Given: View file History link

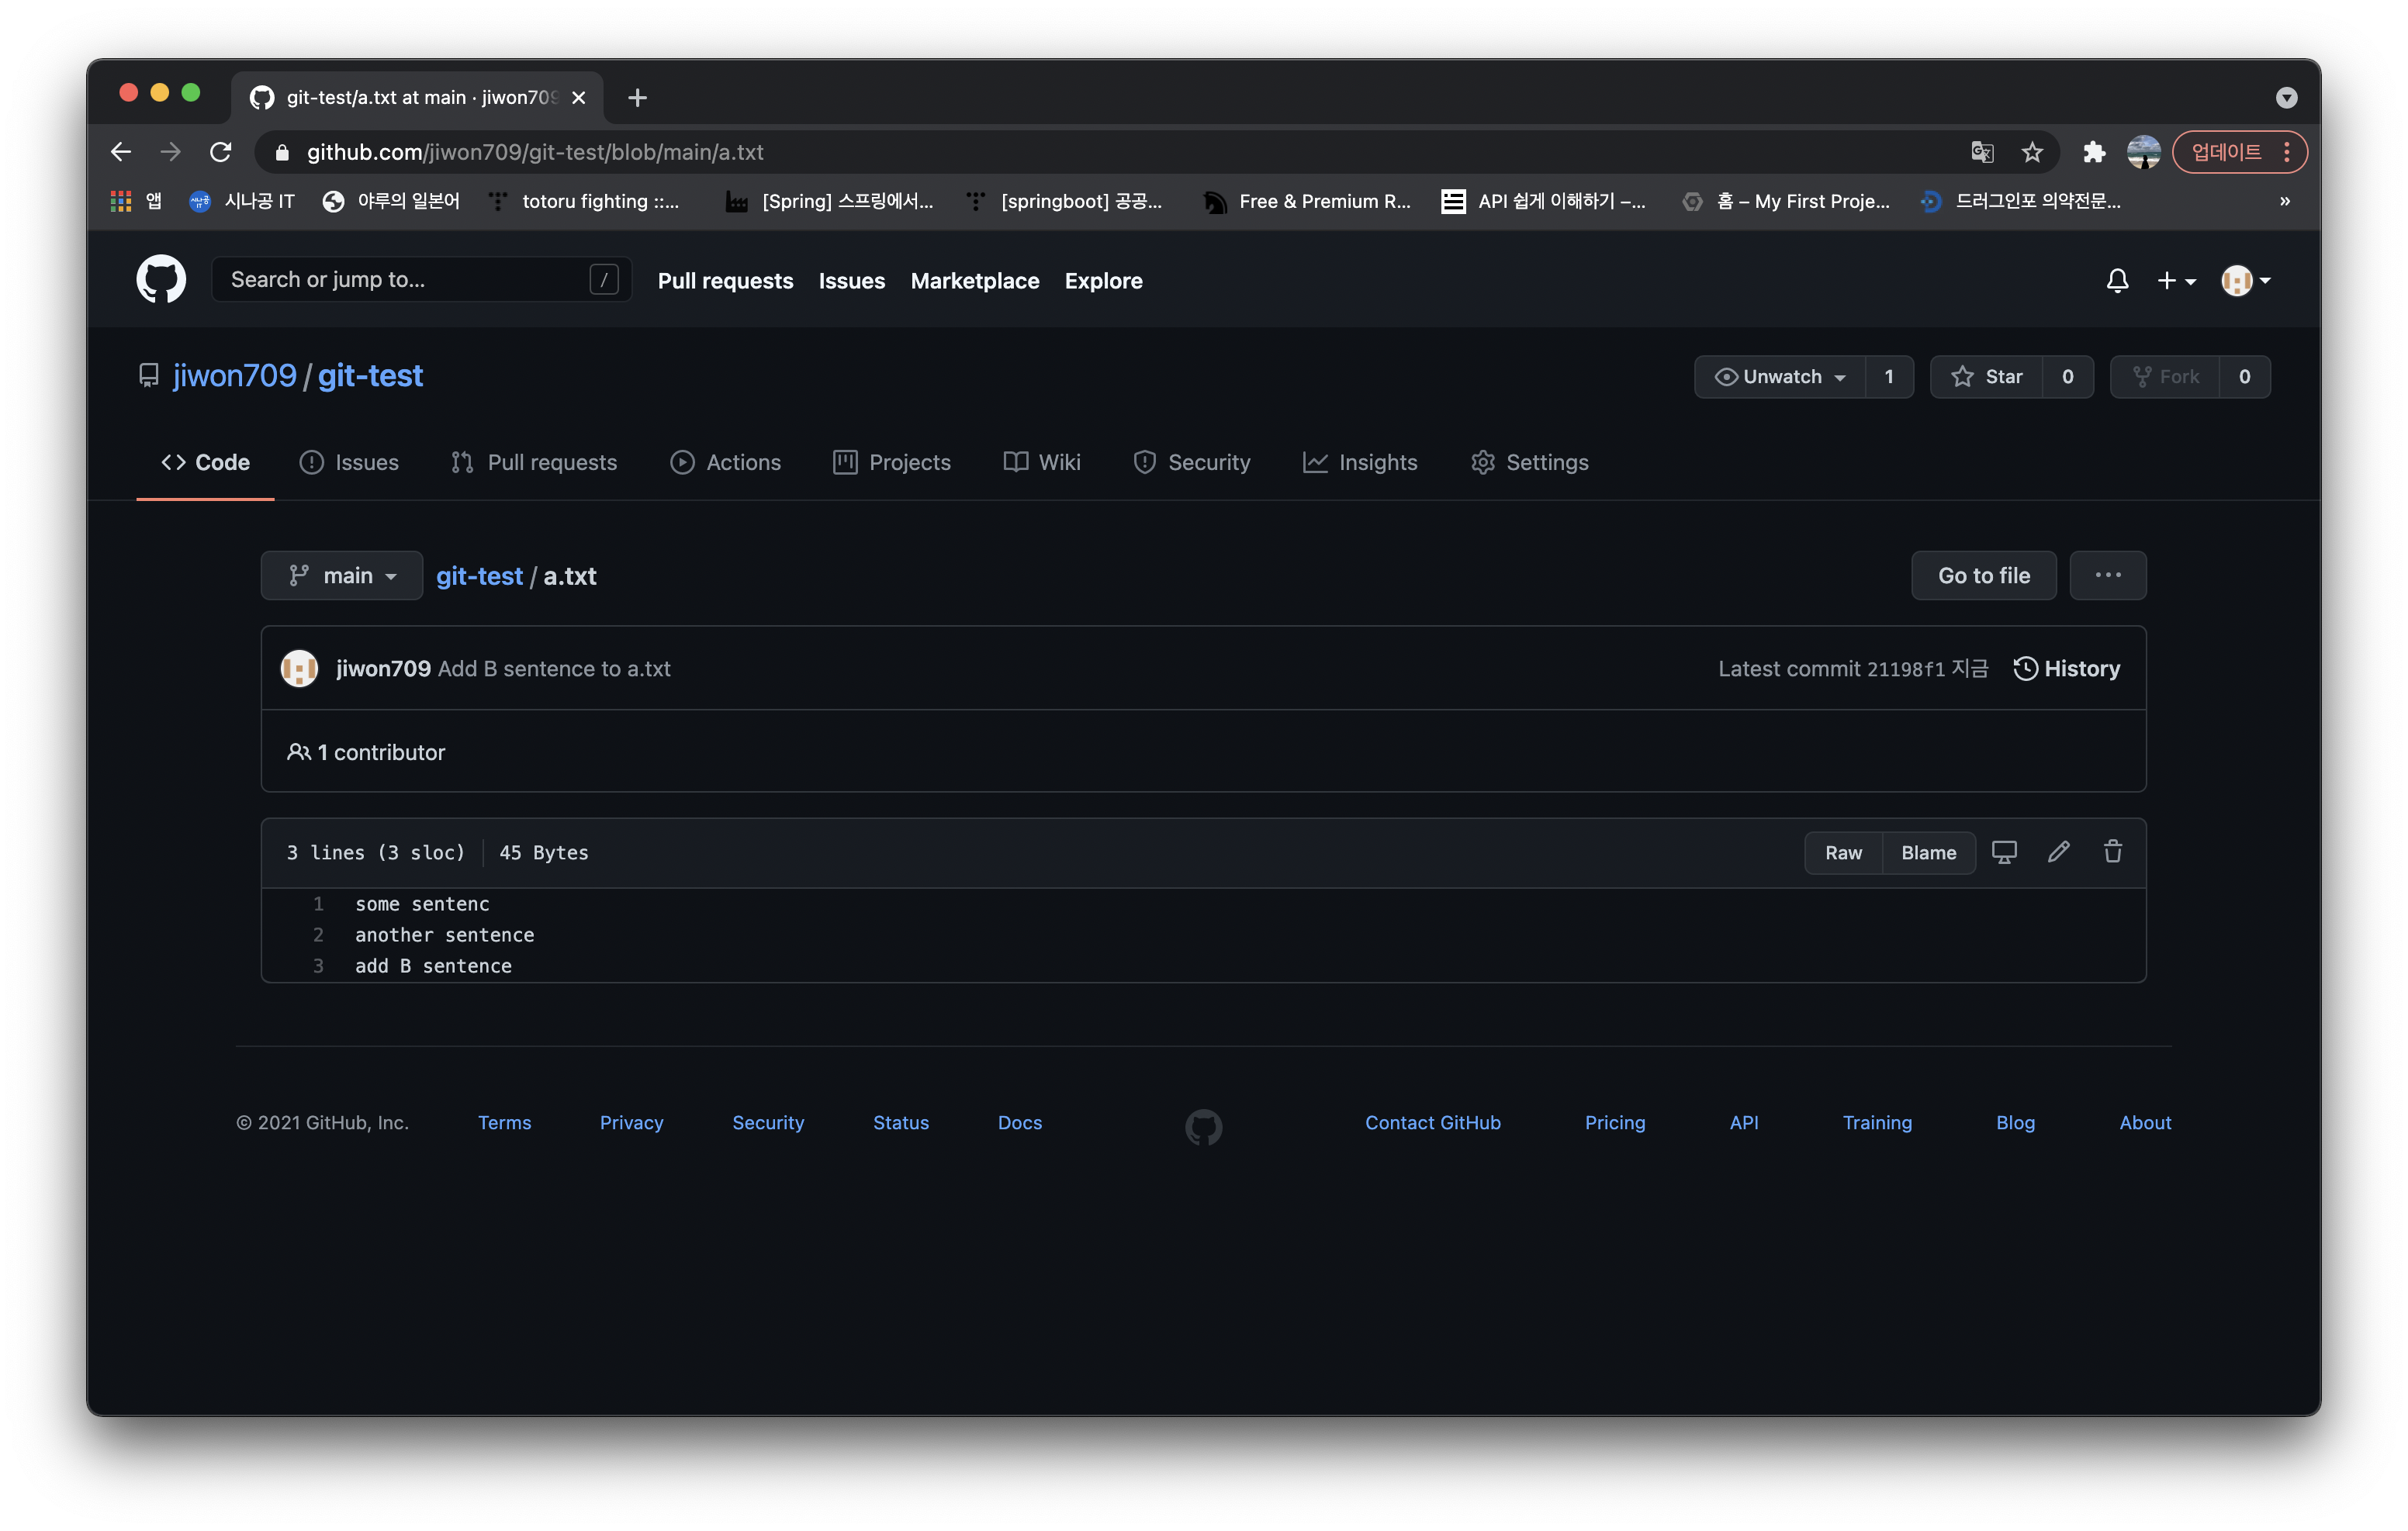Looking at the screenshot, I should (2066, 669).
